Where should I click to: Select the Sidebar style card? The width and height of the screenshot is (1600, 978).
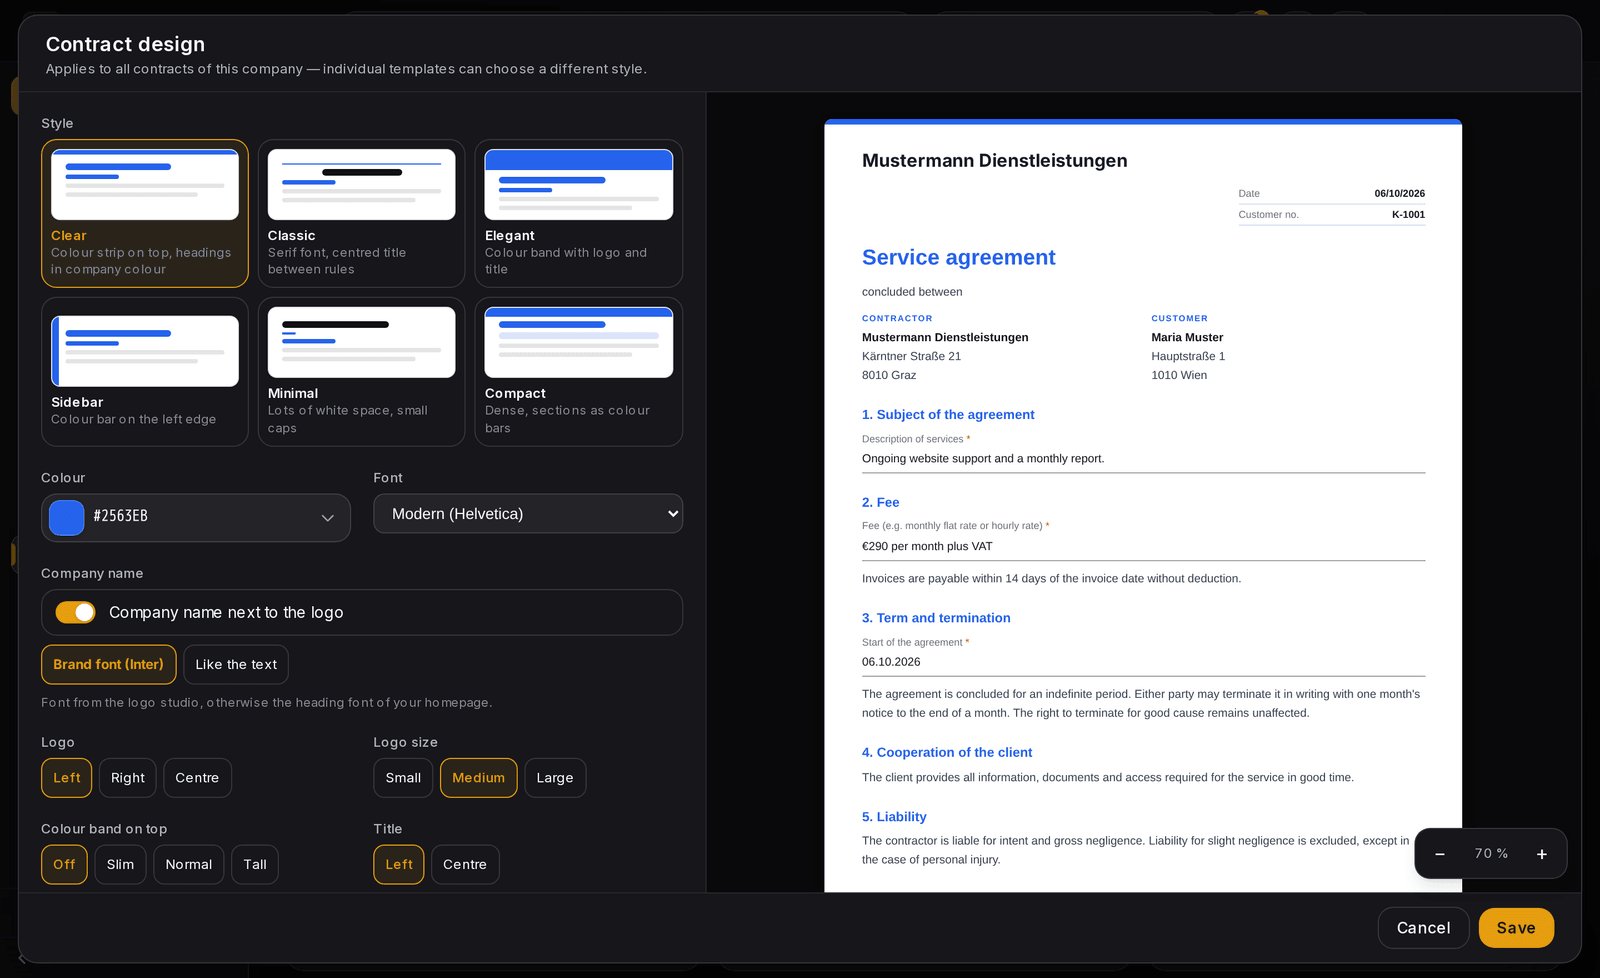(145, 371)
